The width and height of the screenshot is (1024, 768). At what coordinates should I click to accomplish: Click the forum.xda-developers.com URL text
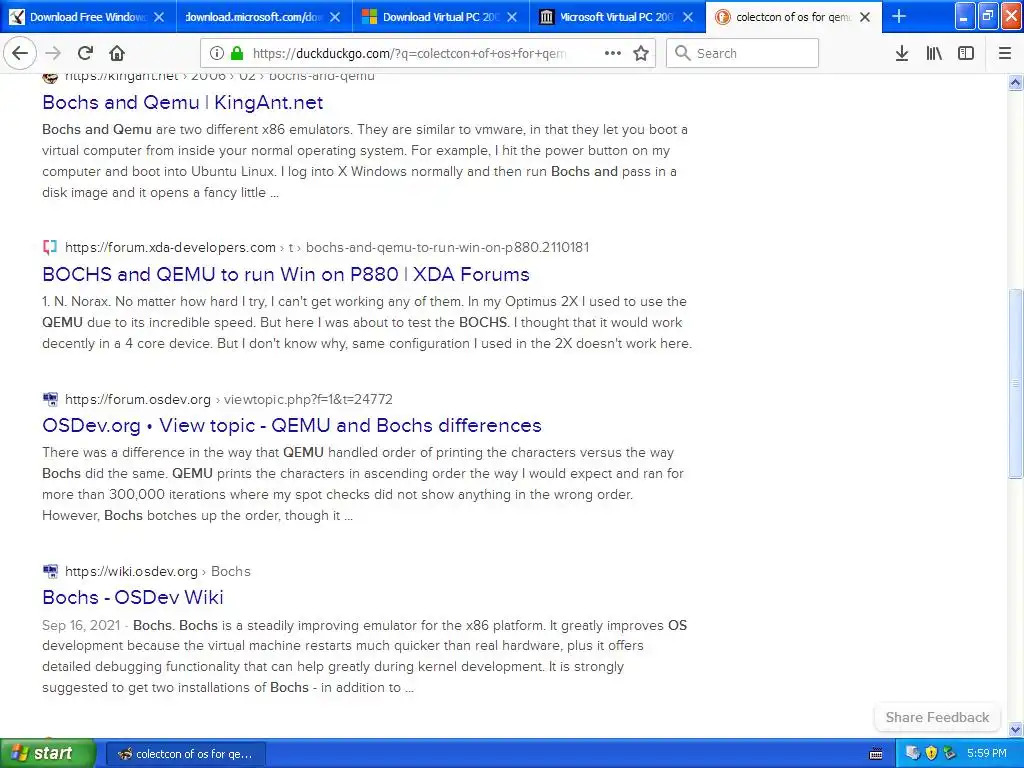point(170,248)
